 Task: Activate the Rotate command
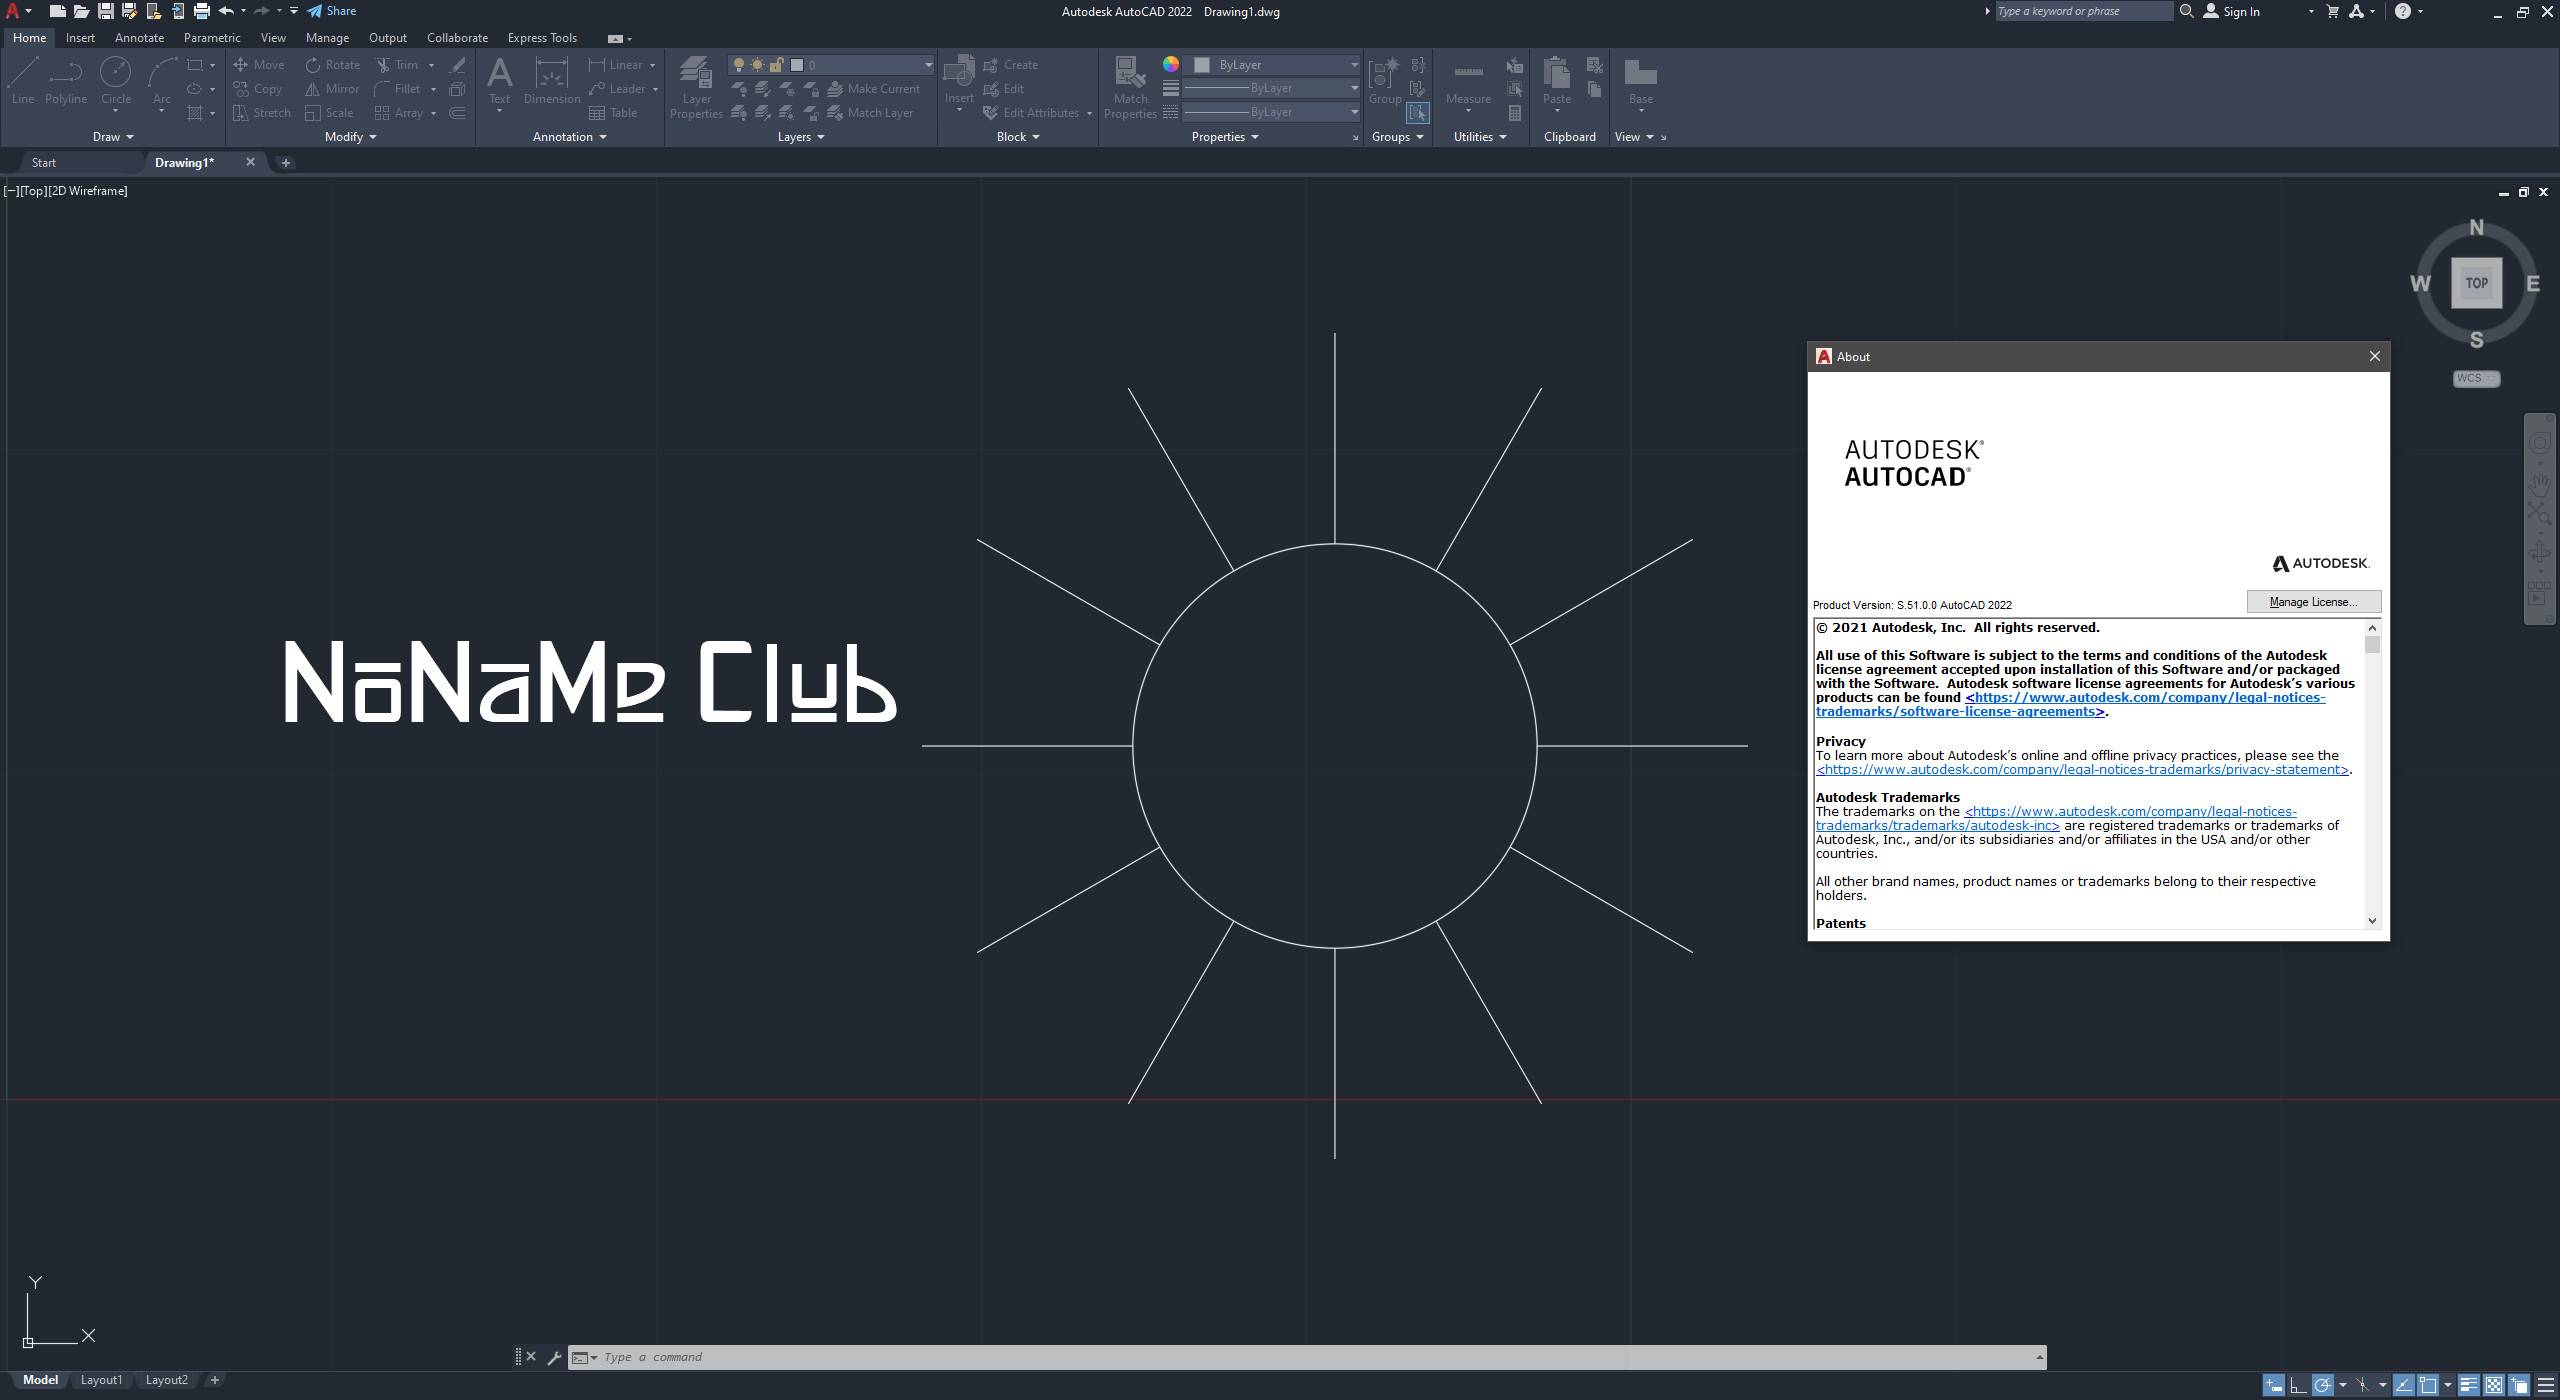coord(333,64)
